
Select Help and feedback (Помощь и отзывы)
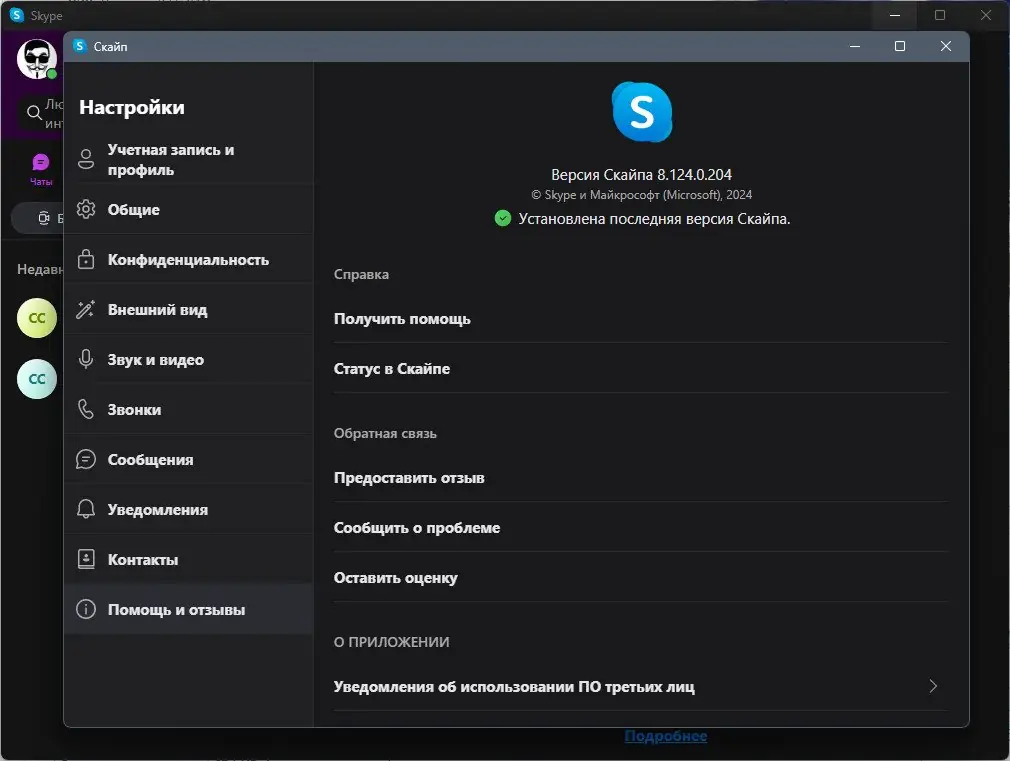coord(188,610)
